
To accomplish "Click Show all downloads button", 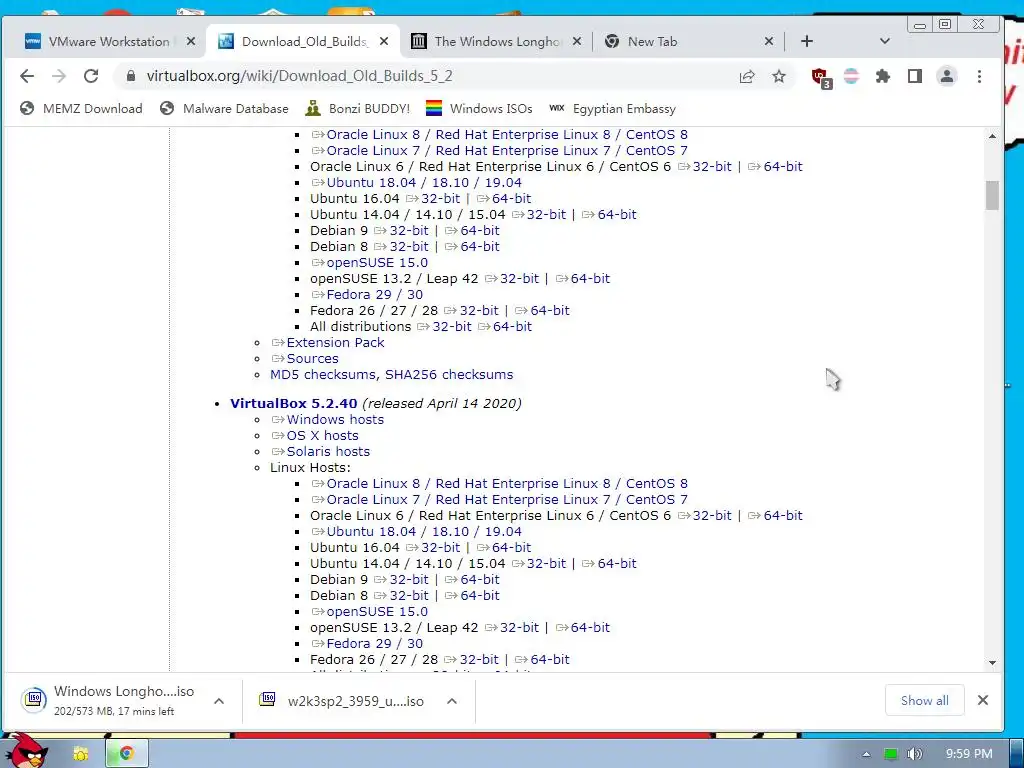I will click(924, 701).
